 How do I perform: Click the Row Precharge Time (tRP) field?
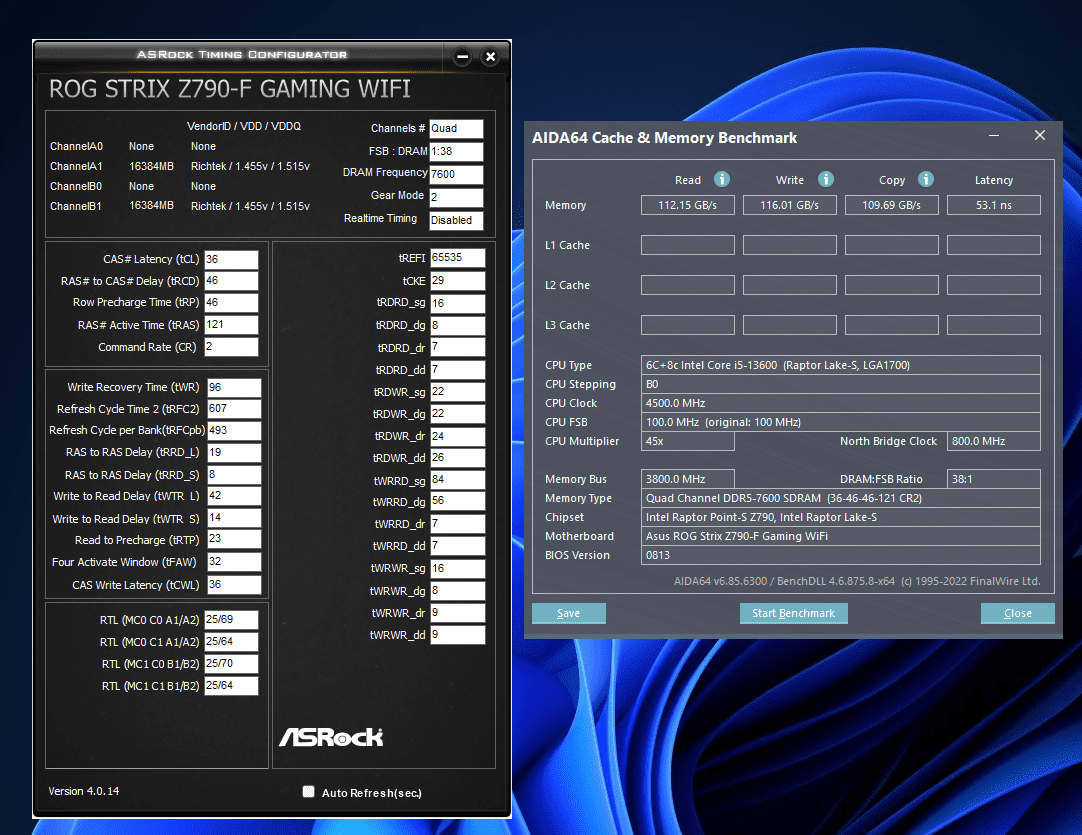tap(231, 302)
